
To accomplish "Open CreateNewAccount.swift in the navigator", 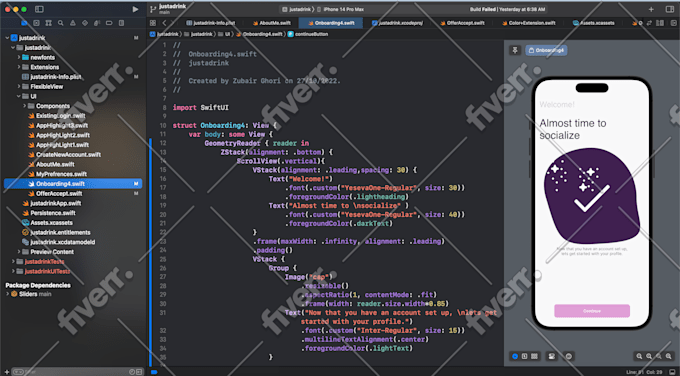I will coord(64,154).
